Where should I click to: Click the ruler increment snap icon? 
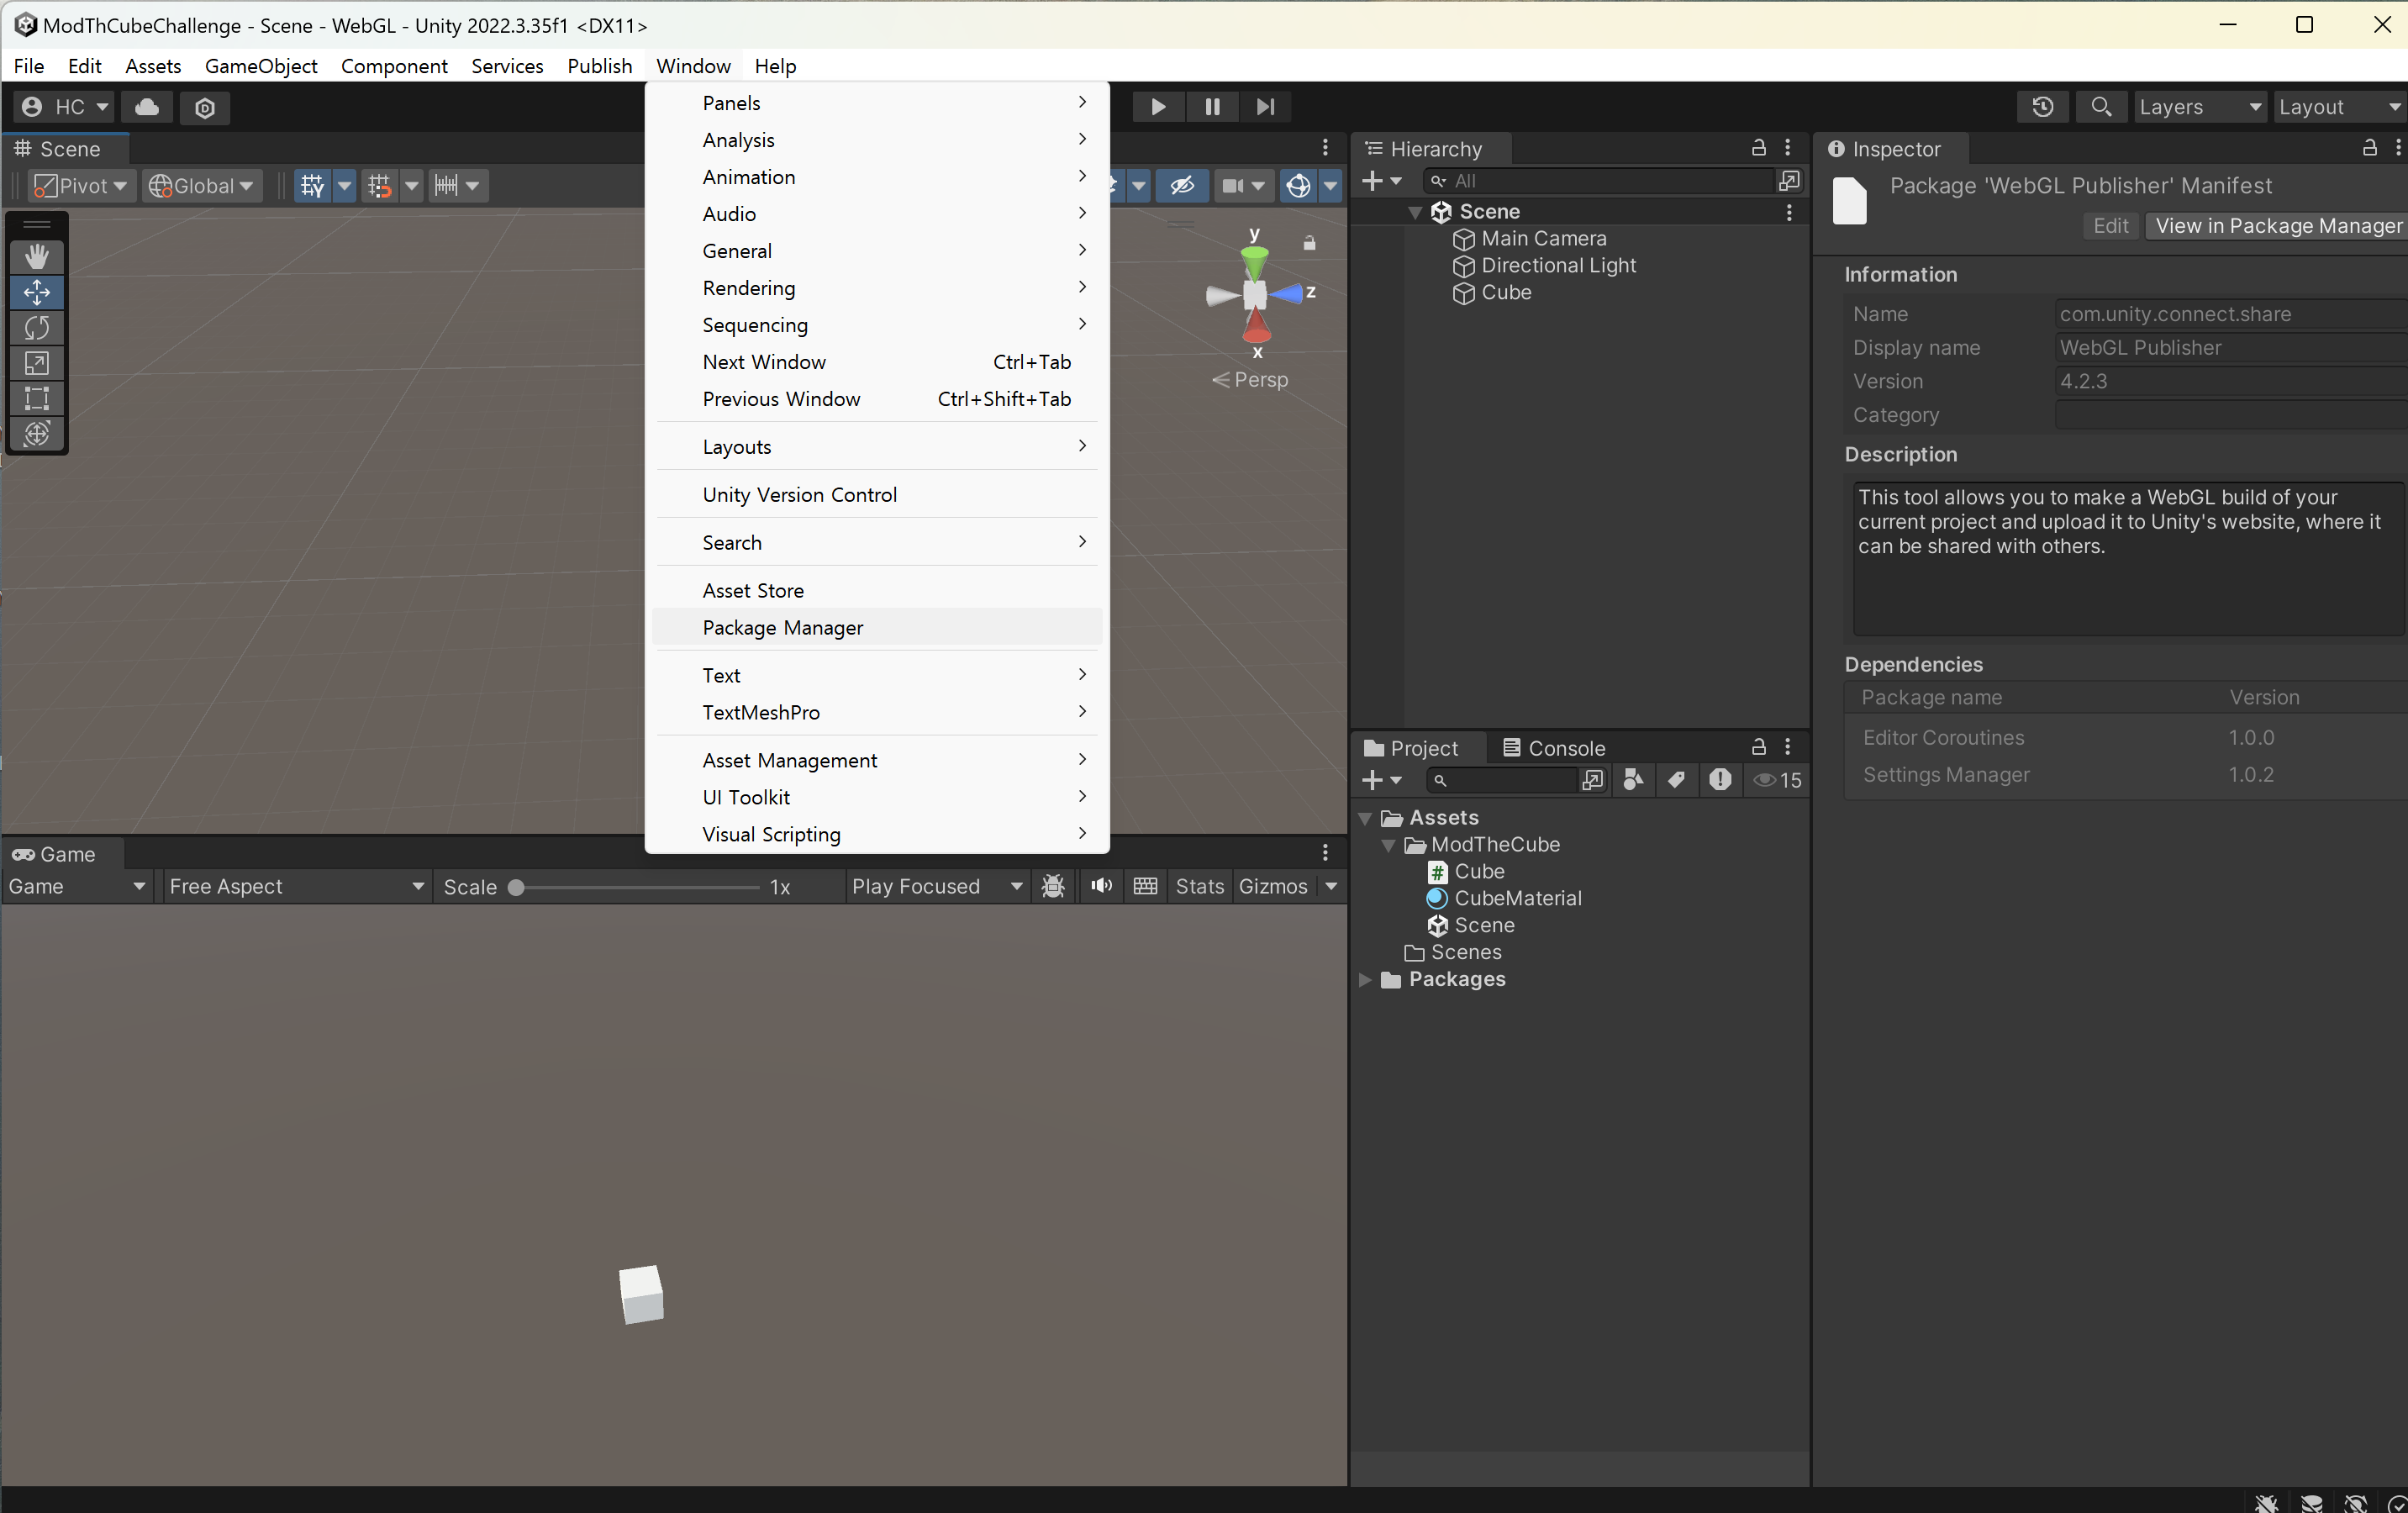click(446, 186)
